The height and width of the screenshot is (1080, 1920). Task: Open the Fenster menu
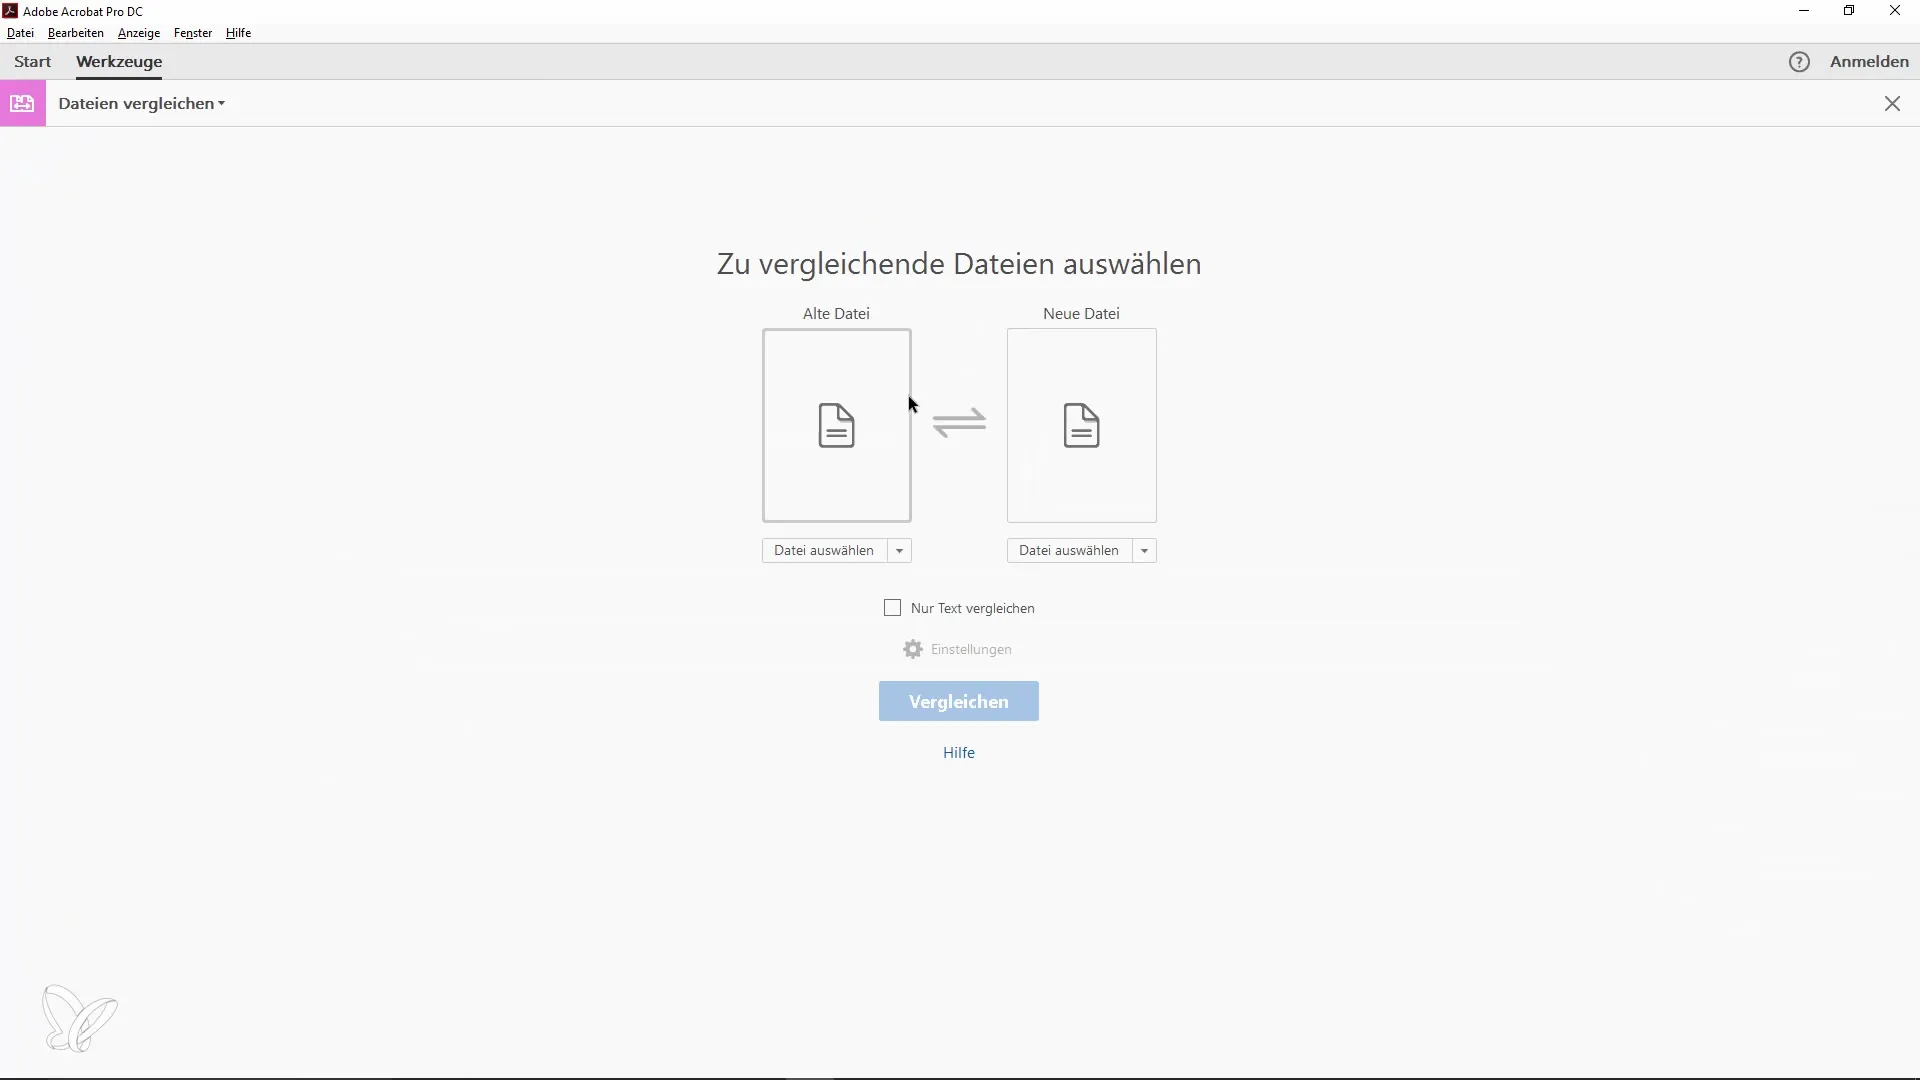click(x=193, y=33)
